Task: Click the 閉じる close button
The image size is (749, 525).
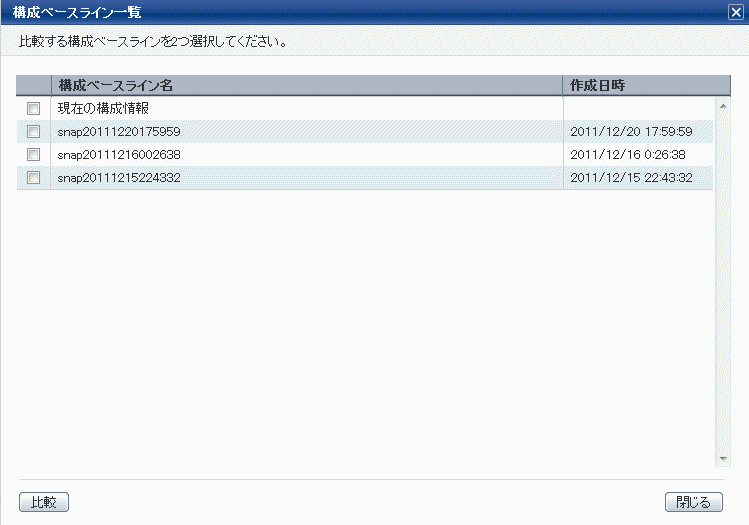Action: (694, 502)
